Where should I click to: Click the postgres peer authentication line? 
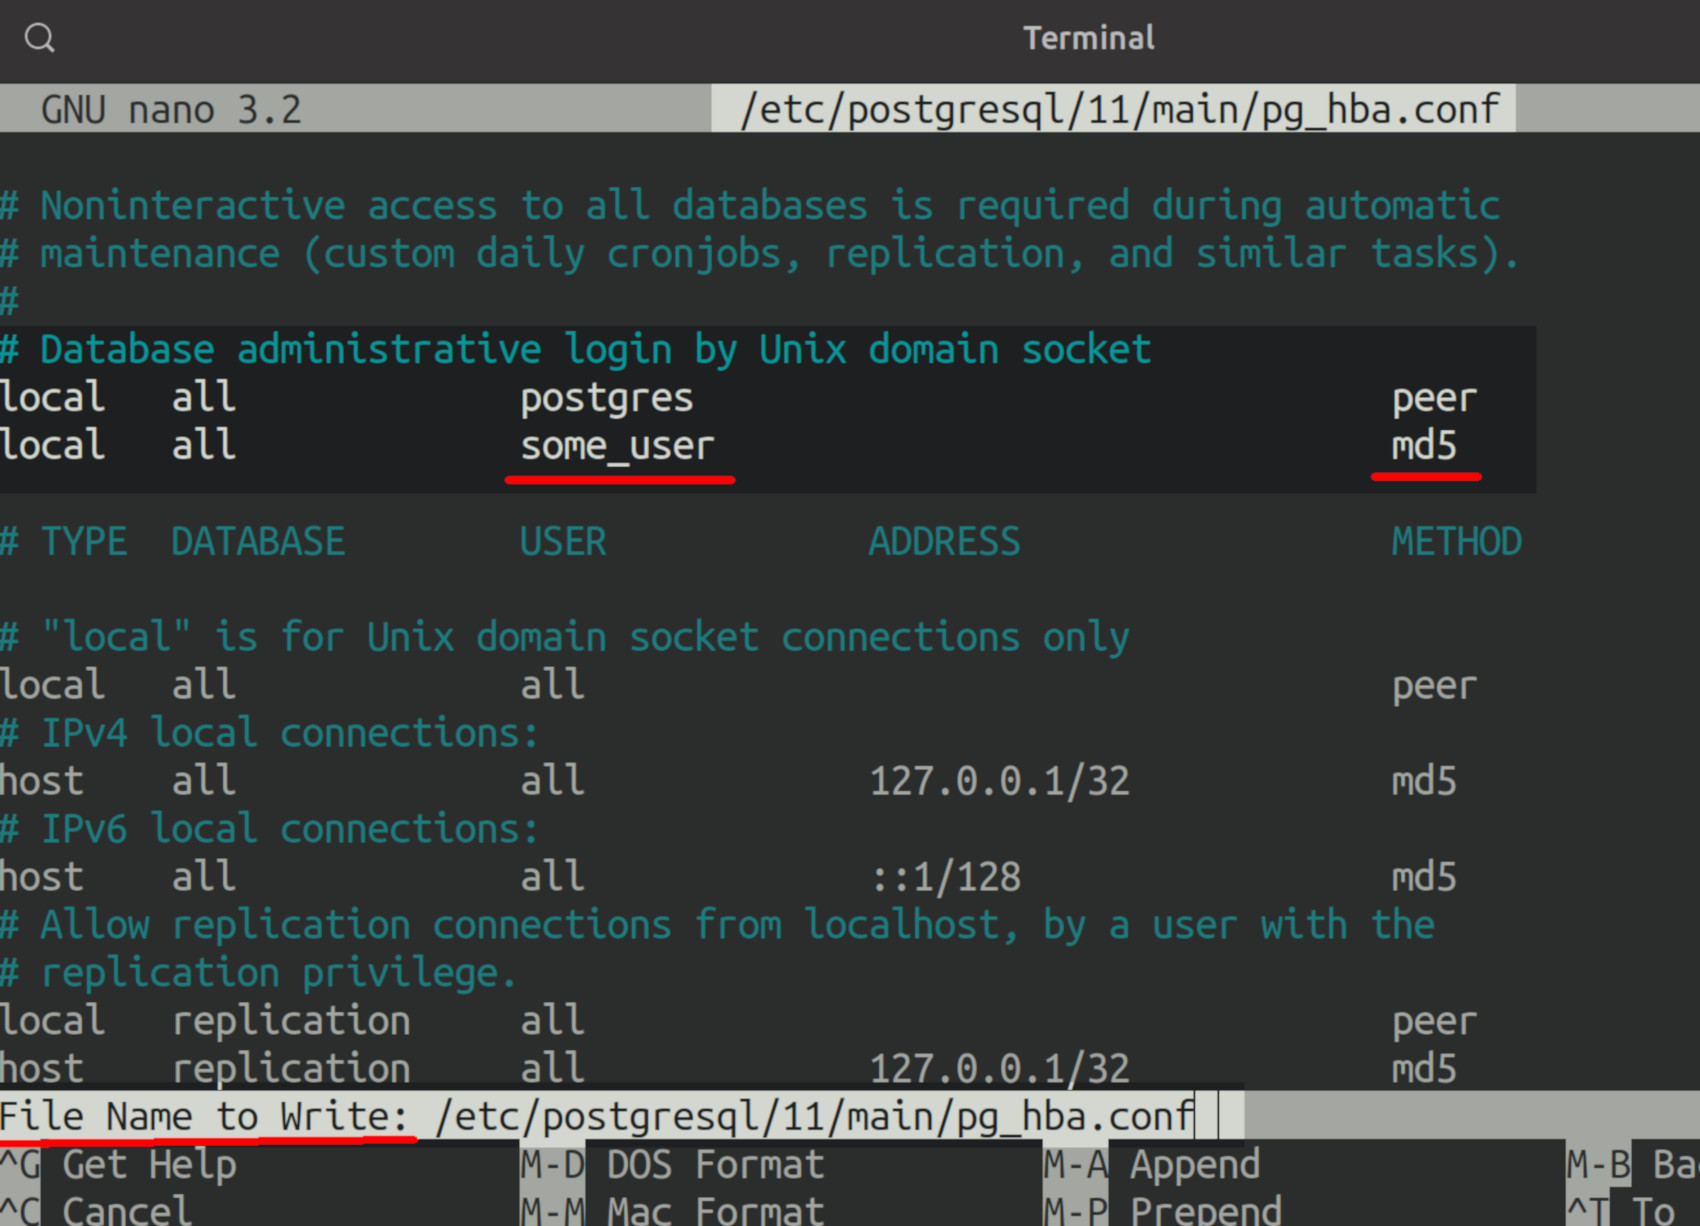coord(605,397)
